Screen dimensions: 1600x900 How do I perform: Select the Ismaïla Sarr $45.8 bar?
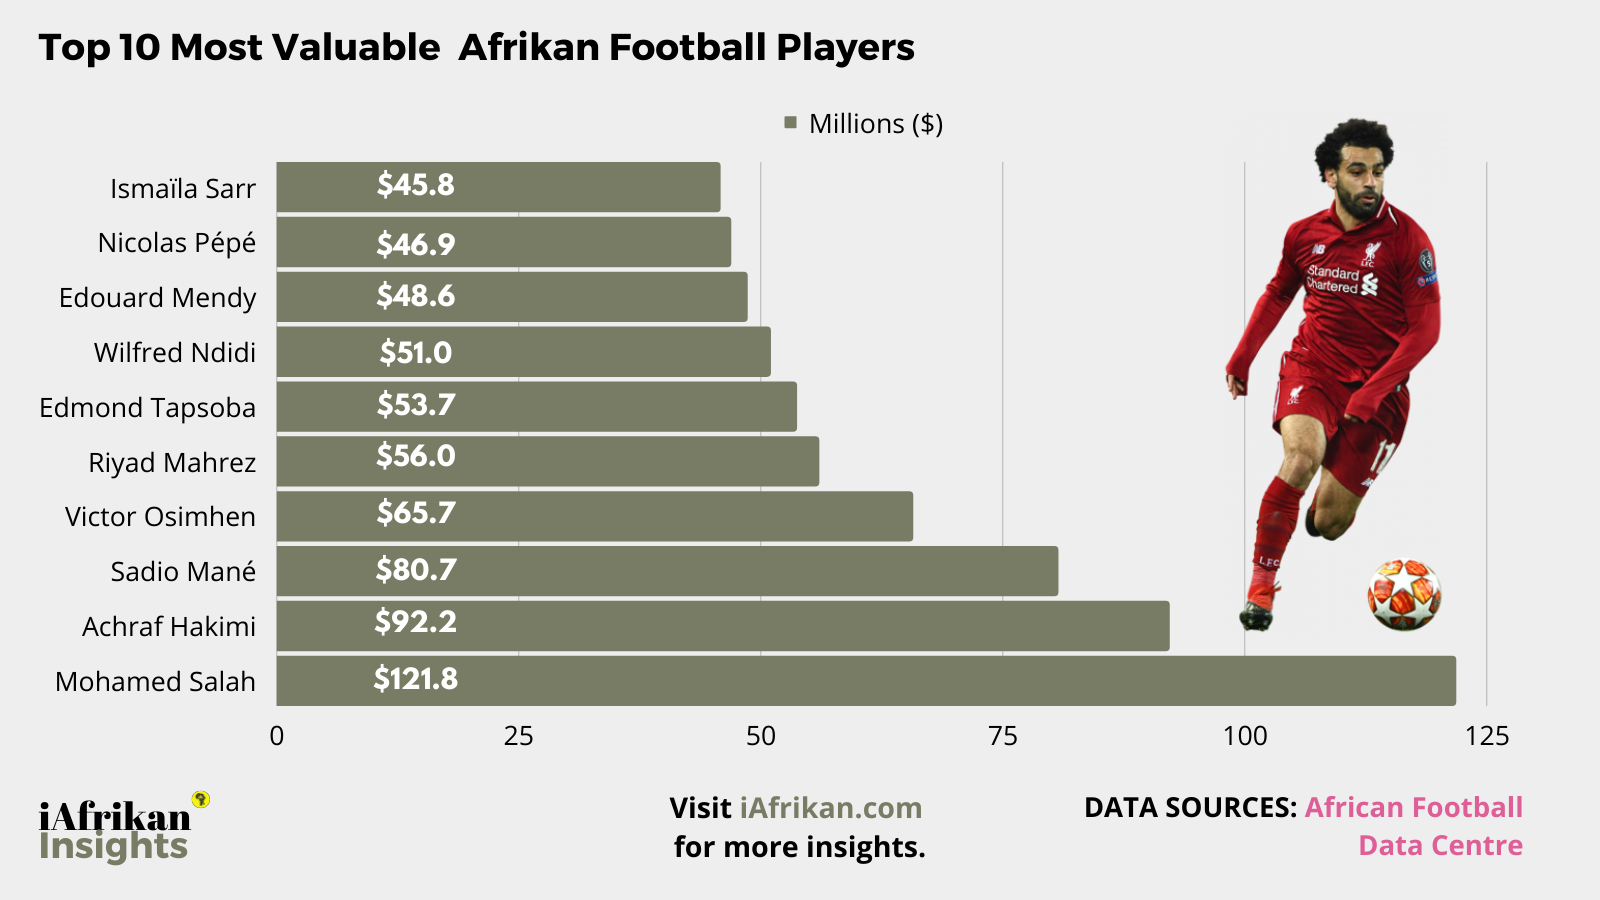(498, 187)
